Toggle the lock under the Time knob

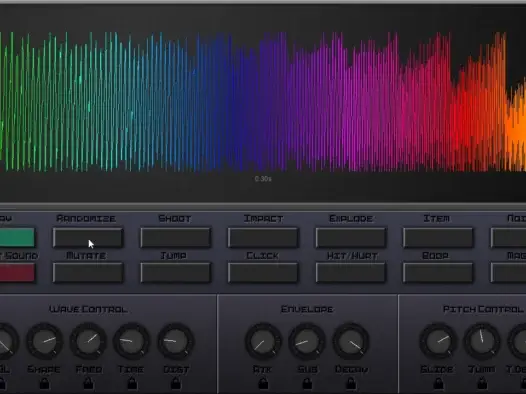click(x=132, y=383)
